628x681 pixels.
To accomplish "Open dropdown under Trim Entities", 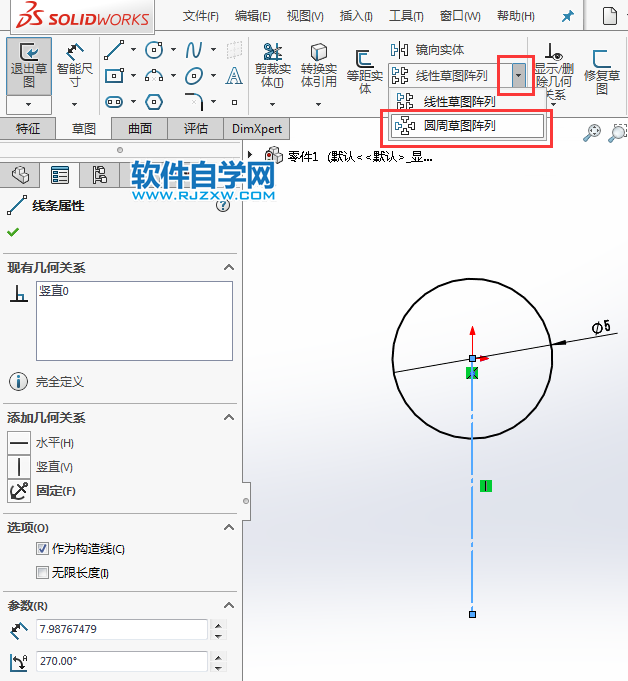I will coord(272,105).
